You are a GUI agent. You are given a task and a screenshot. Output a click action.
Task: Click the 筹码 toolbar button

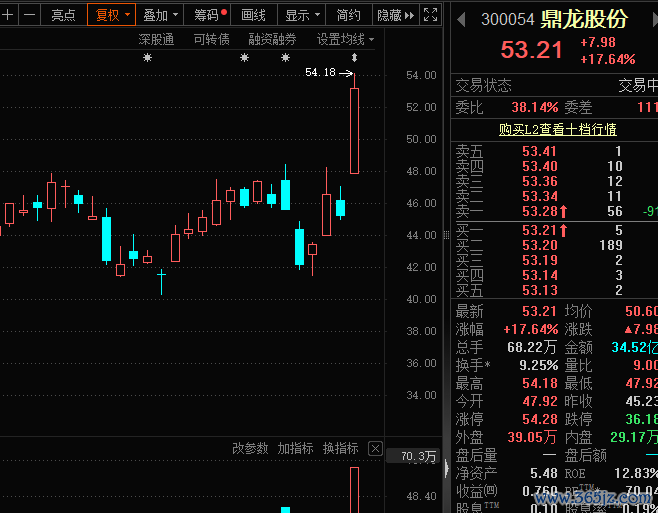coord(209,15)
